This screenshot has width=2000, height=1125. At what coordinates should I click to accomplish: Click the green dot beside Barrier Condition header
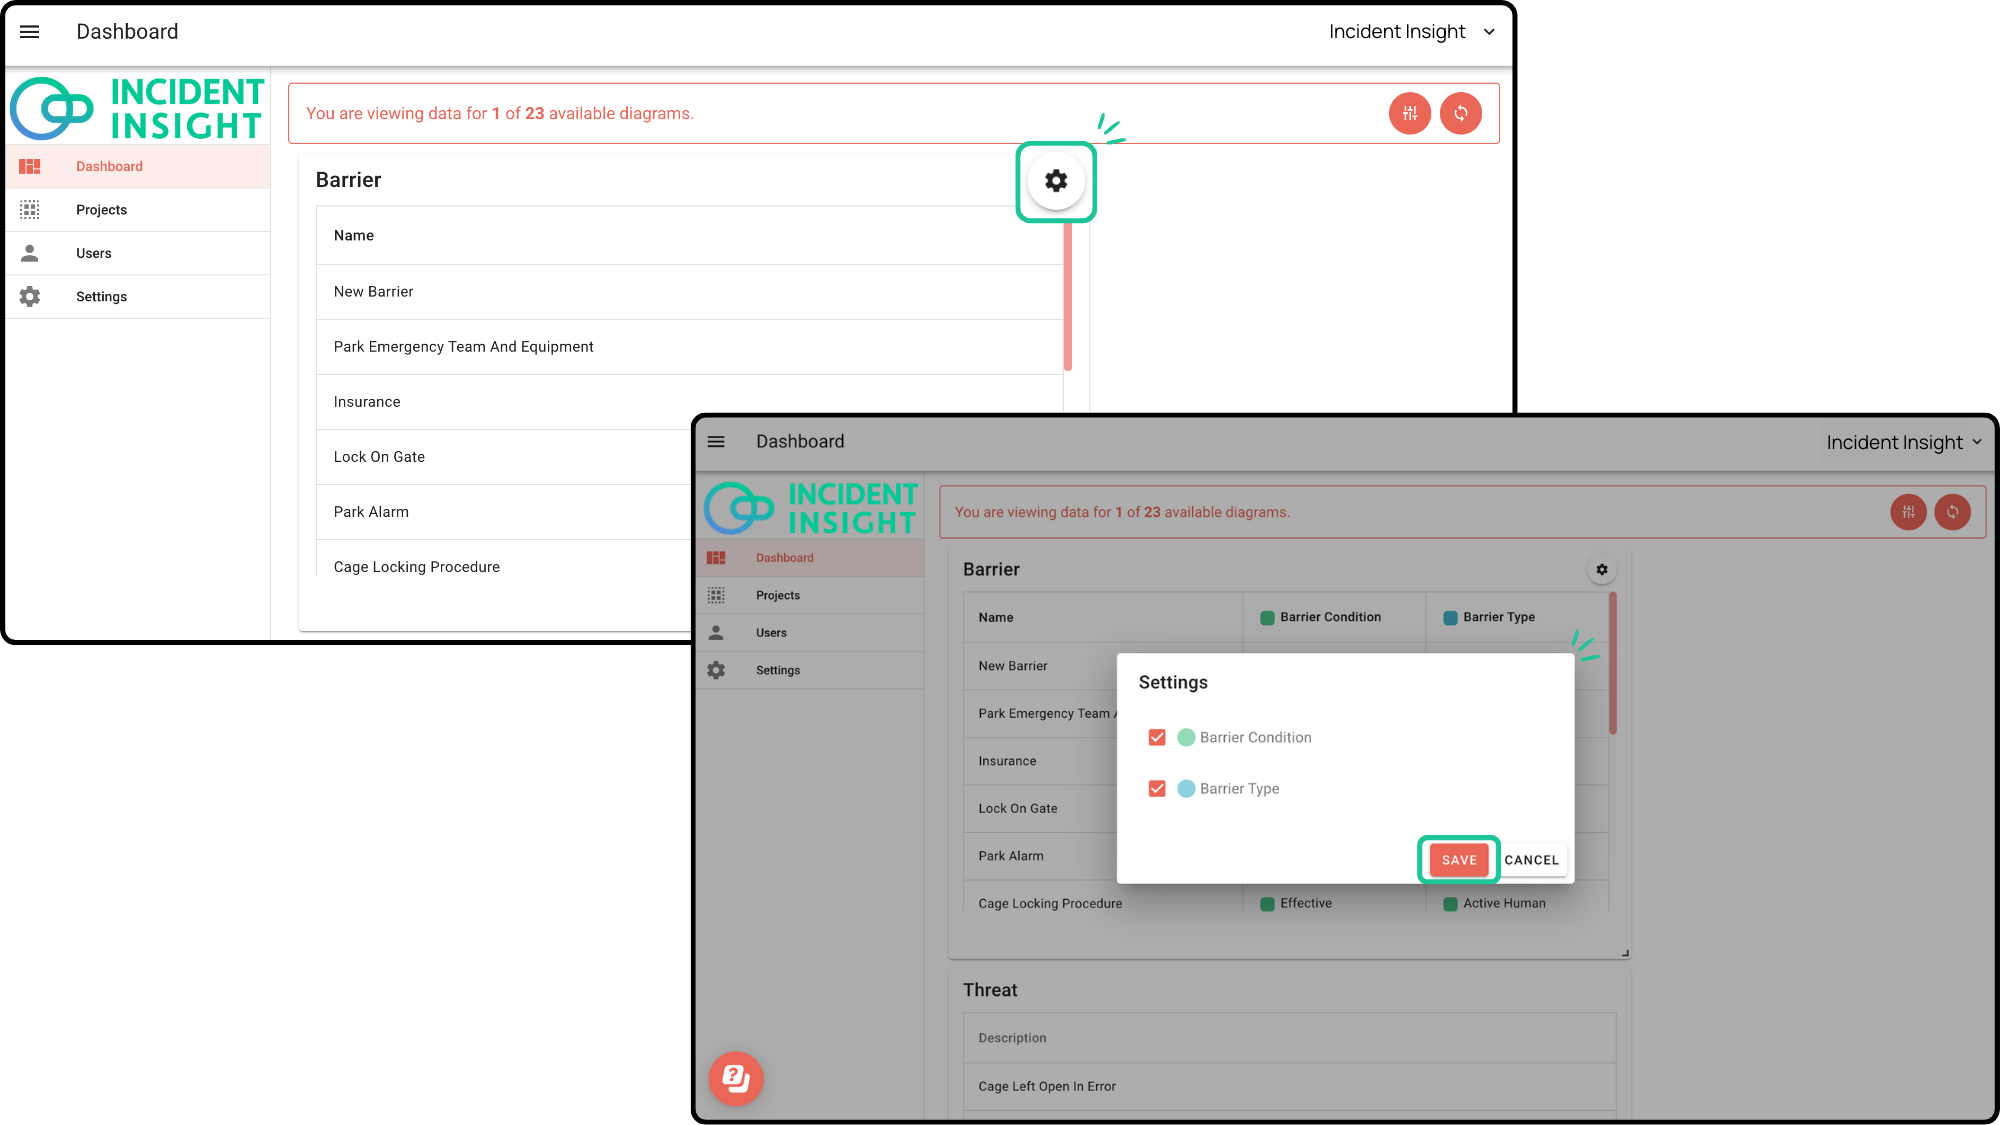pyautogui.click(x=1266, y=617)
